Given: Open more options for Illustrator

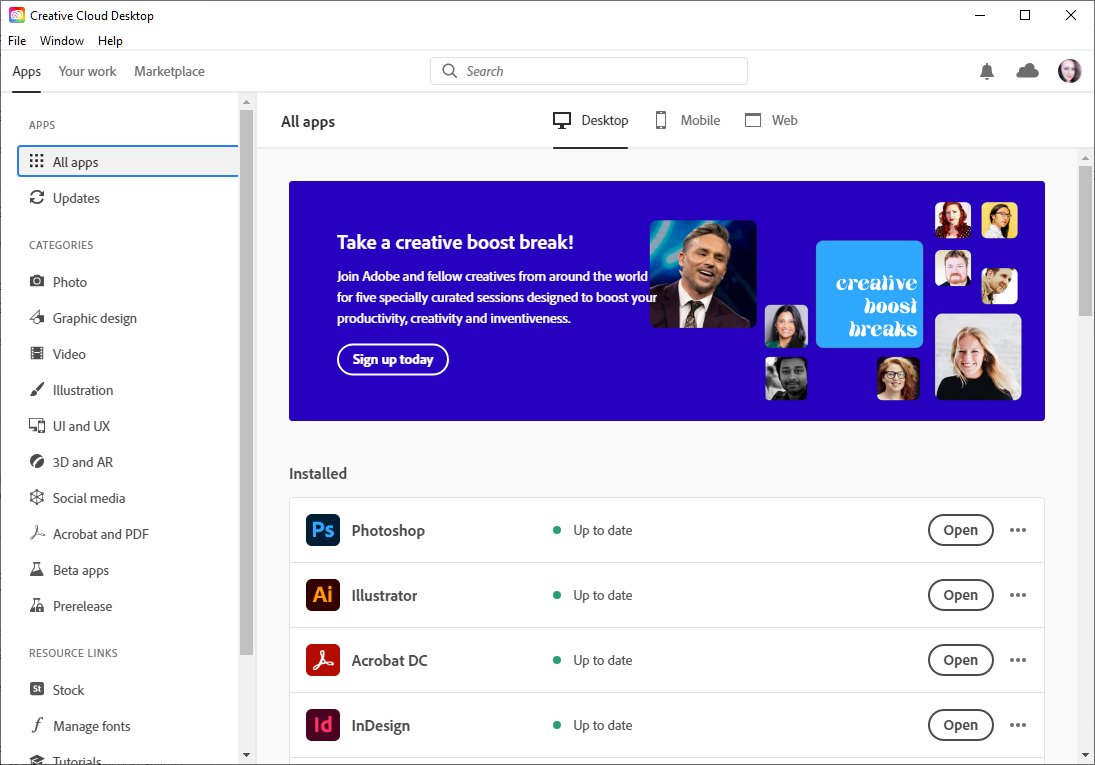Looking at the screenshot, I should [x=1017, y=595].
